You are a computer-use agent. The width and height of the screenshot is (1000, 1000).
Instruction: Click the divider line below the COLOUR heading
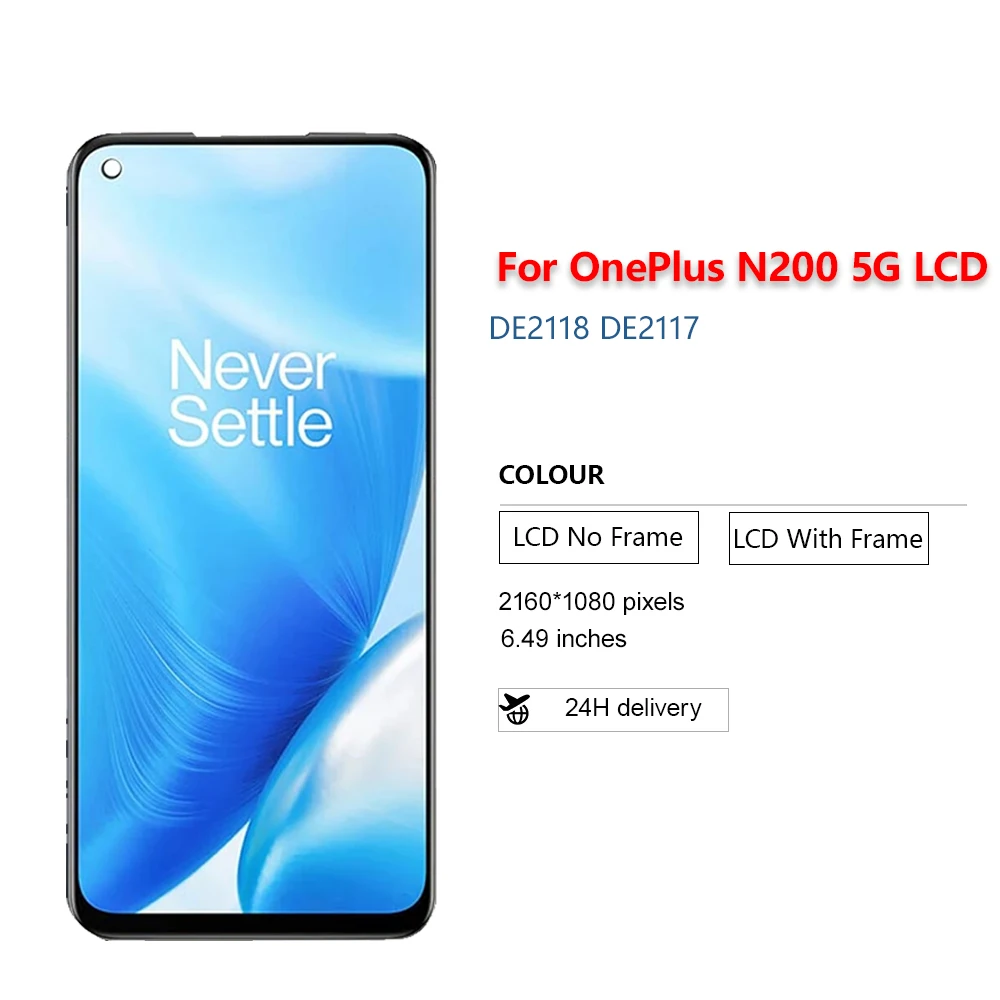click(733, 504)
